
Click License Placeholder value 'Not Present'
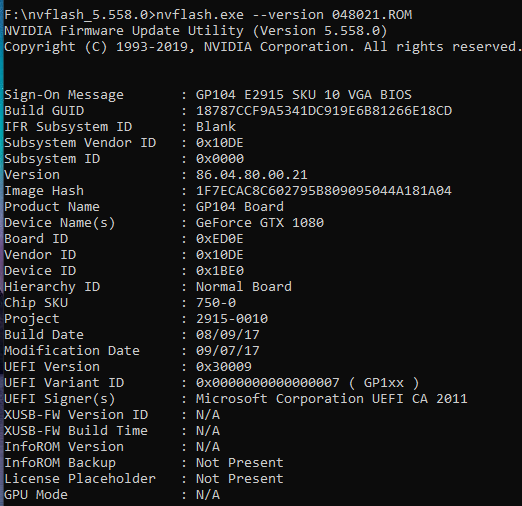240,479
